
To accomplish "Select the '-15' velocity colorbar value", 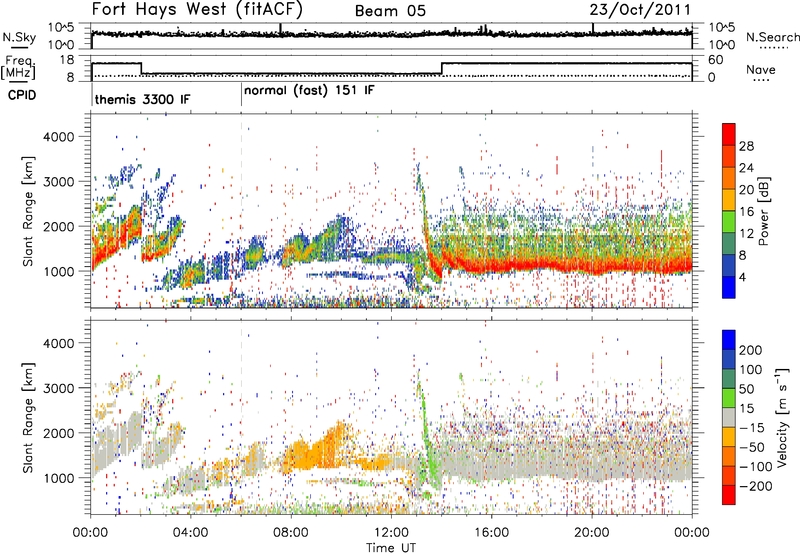I will pos(752,428).
